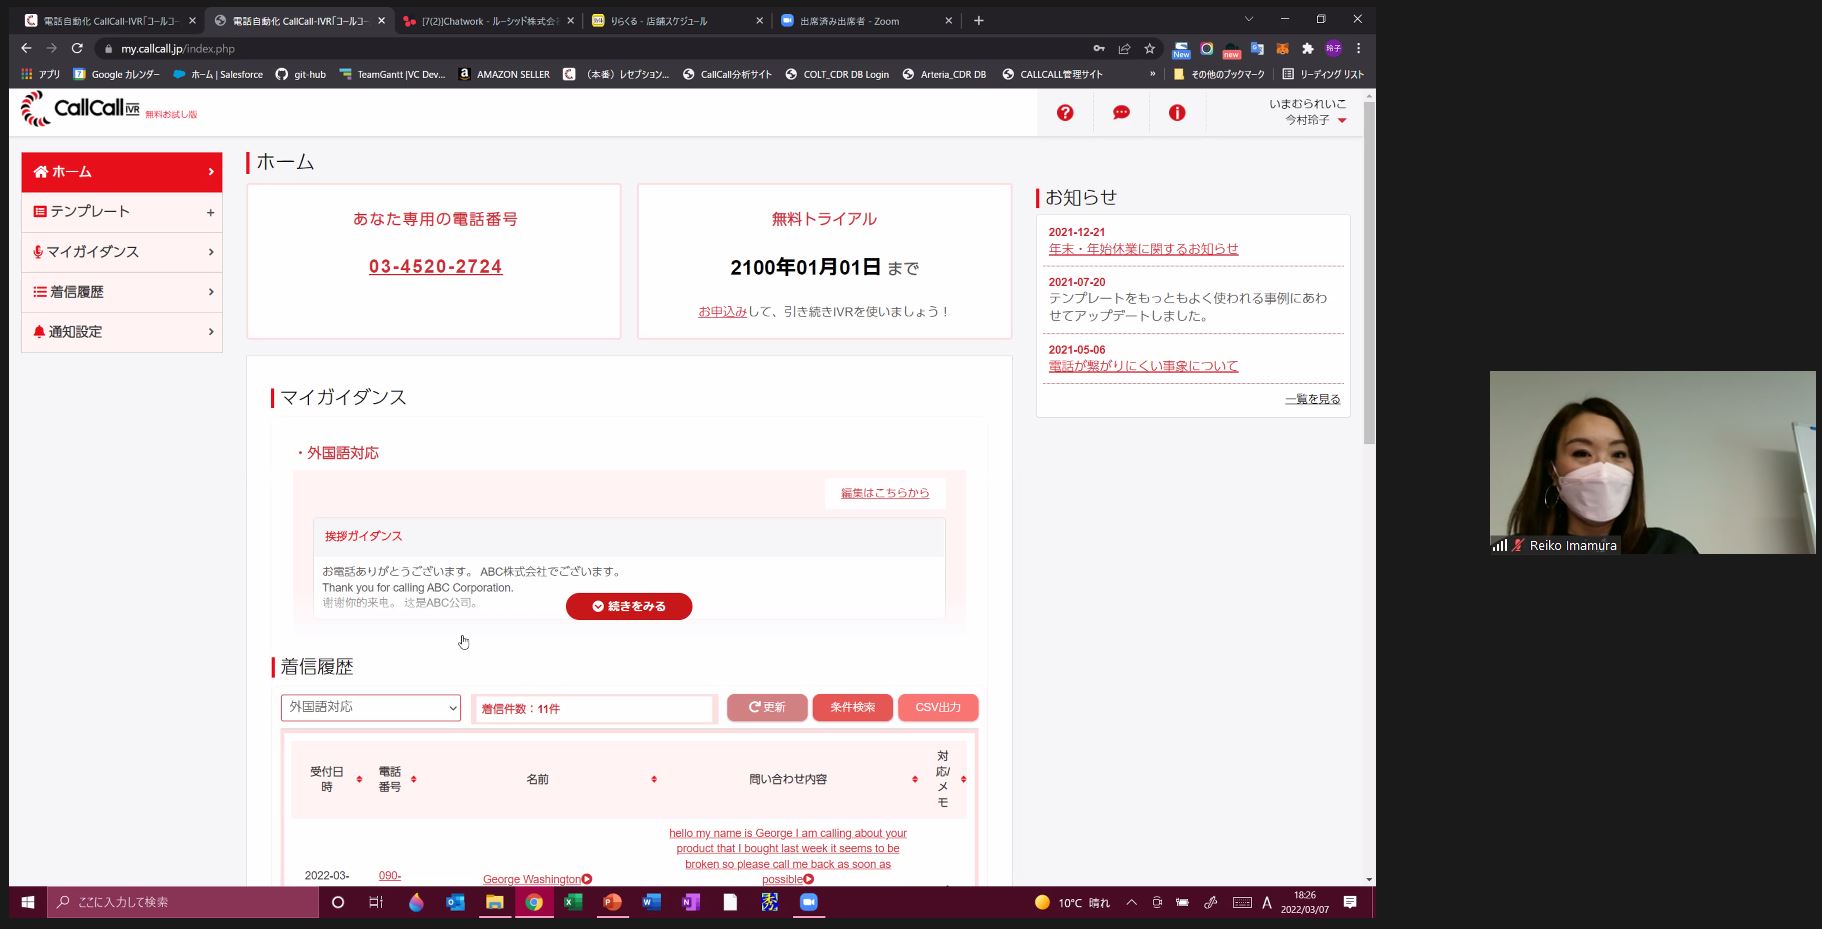Open Outlook from the taskbar
The height and width of the screenshot is (929, 1822).
[x=455, y=902]
